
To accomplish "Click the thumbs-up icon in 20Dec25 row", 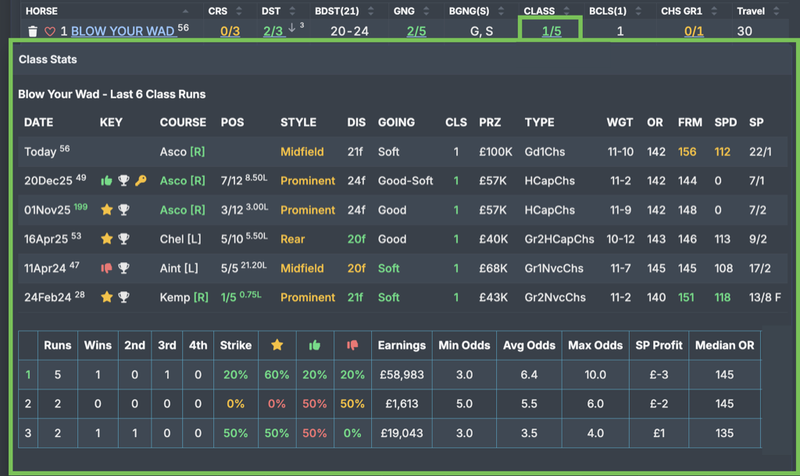I will pos(106,181).
